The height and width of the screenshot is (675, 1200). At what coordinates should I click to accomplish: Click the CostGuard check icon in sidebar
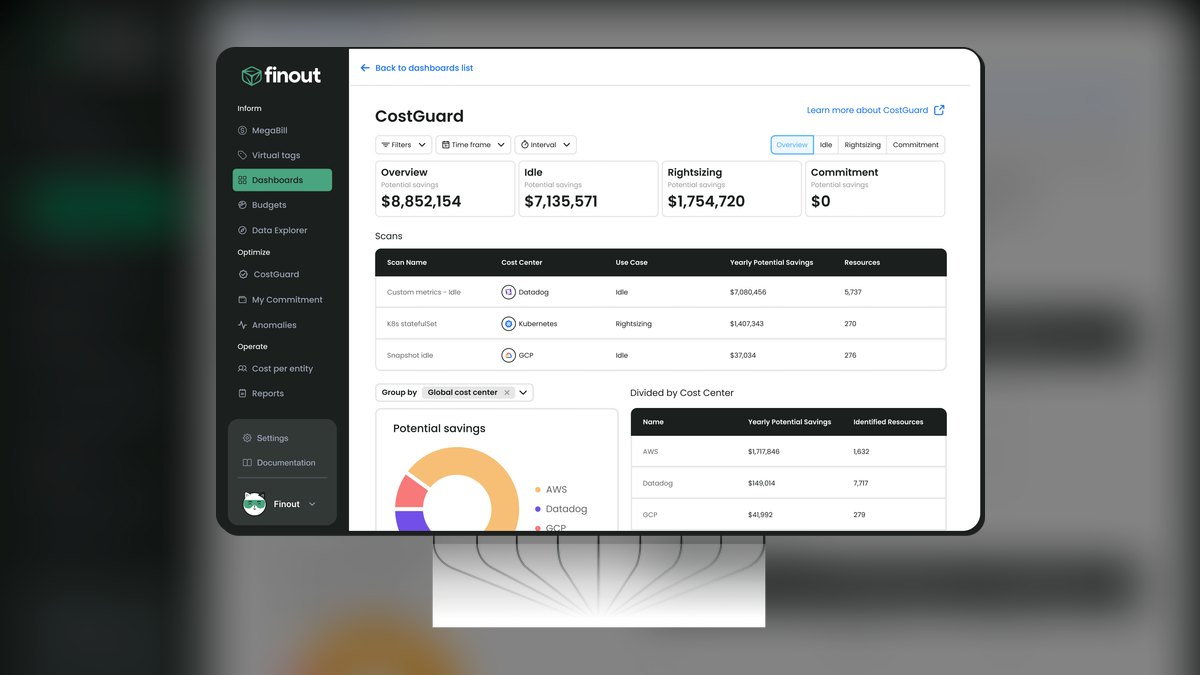(x=242, y=274)
